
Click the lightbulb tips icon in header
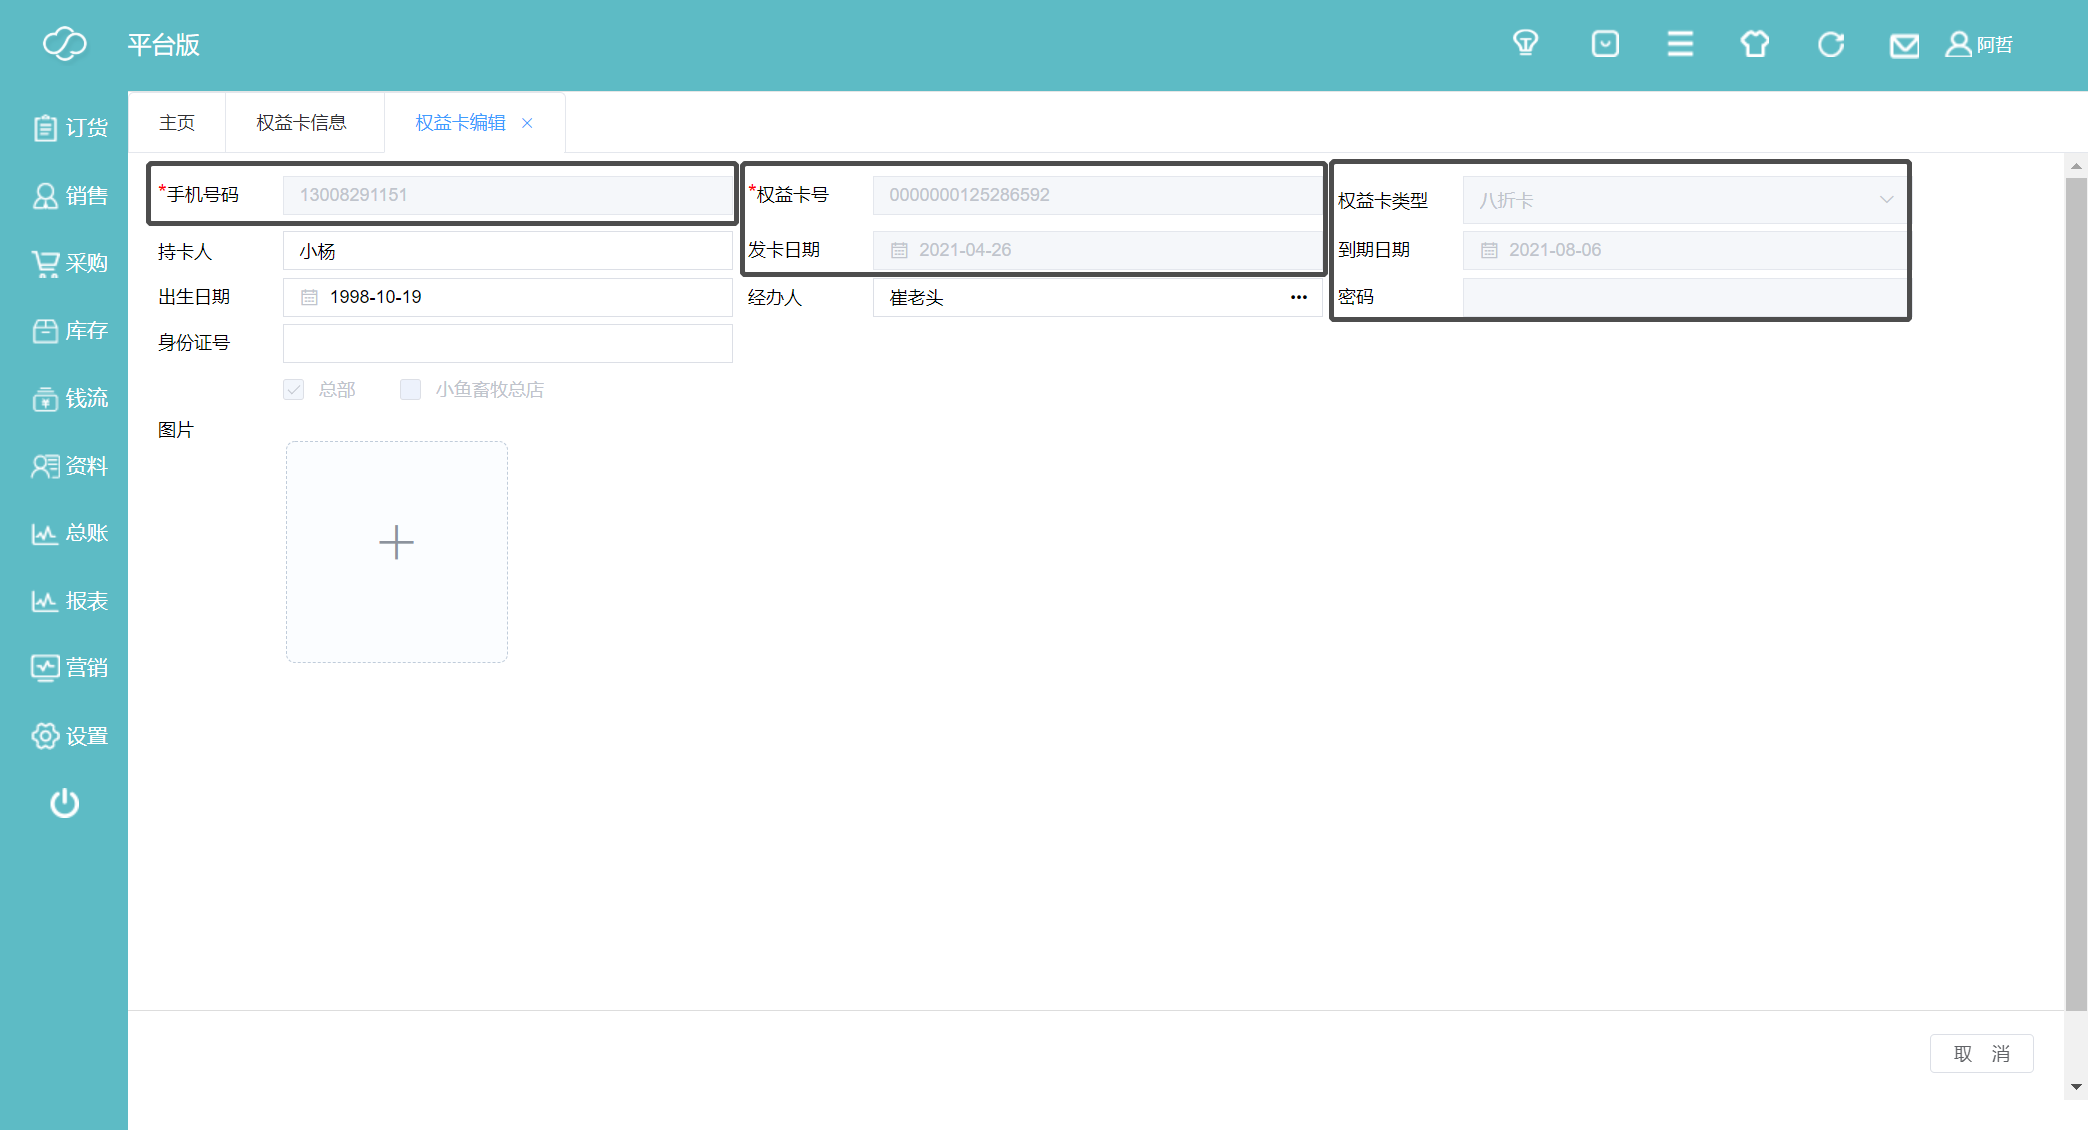point(1525,44)
